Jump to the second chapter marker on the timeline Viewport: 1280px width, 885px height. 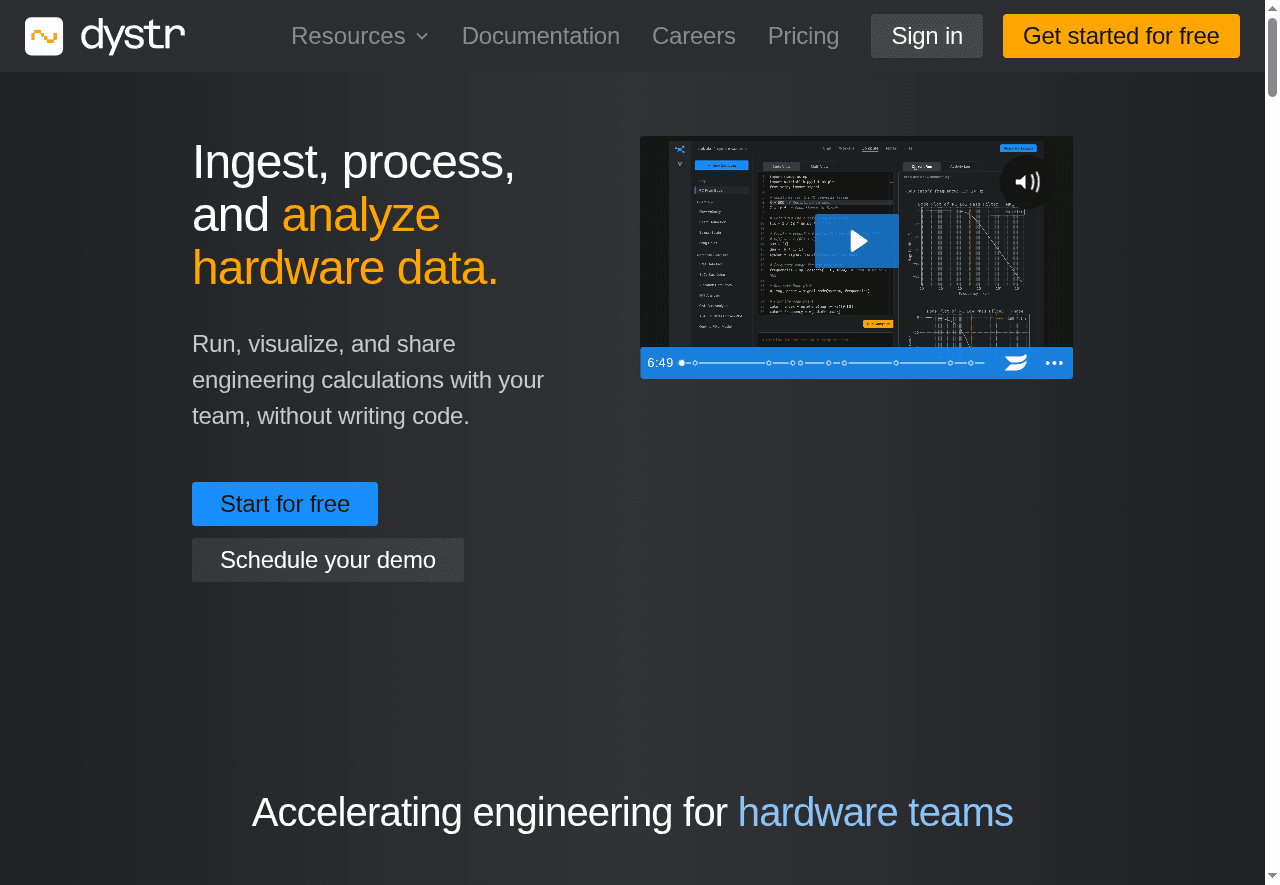tap(769, 363)
